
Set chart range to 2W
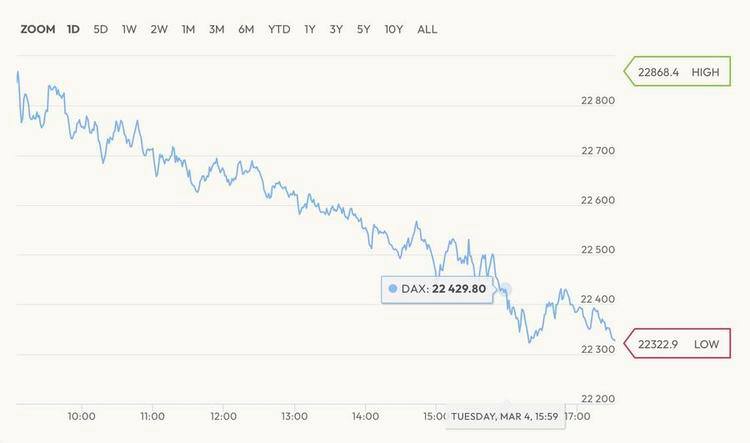(x=159, y=29)
